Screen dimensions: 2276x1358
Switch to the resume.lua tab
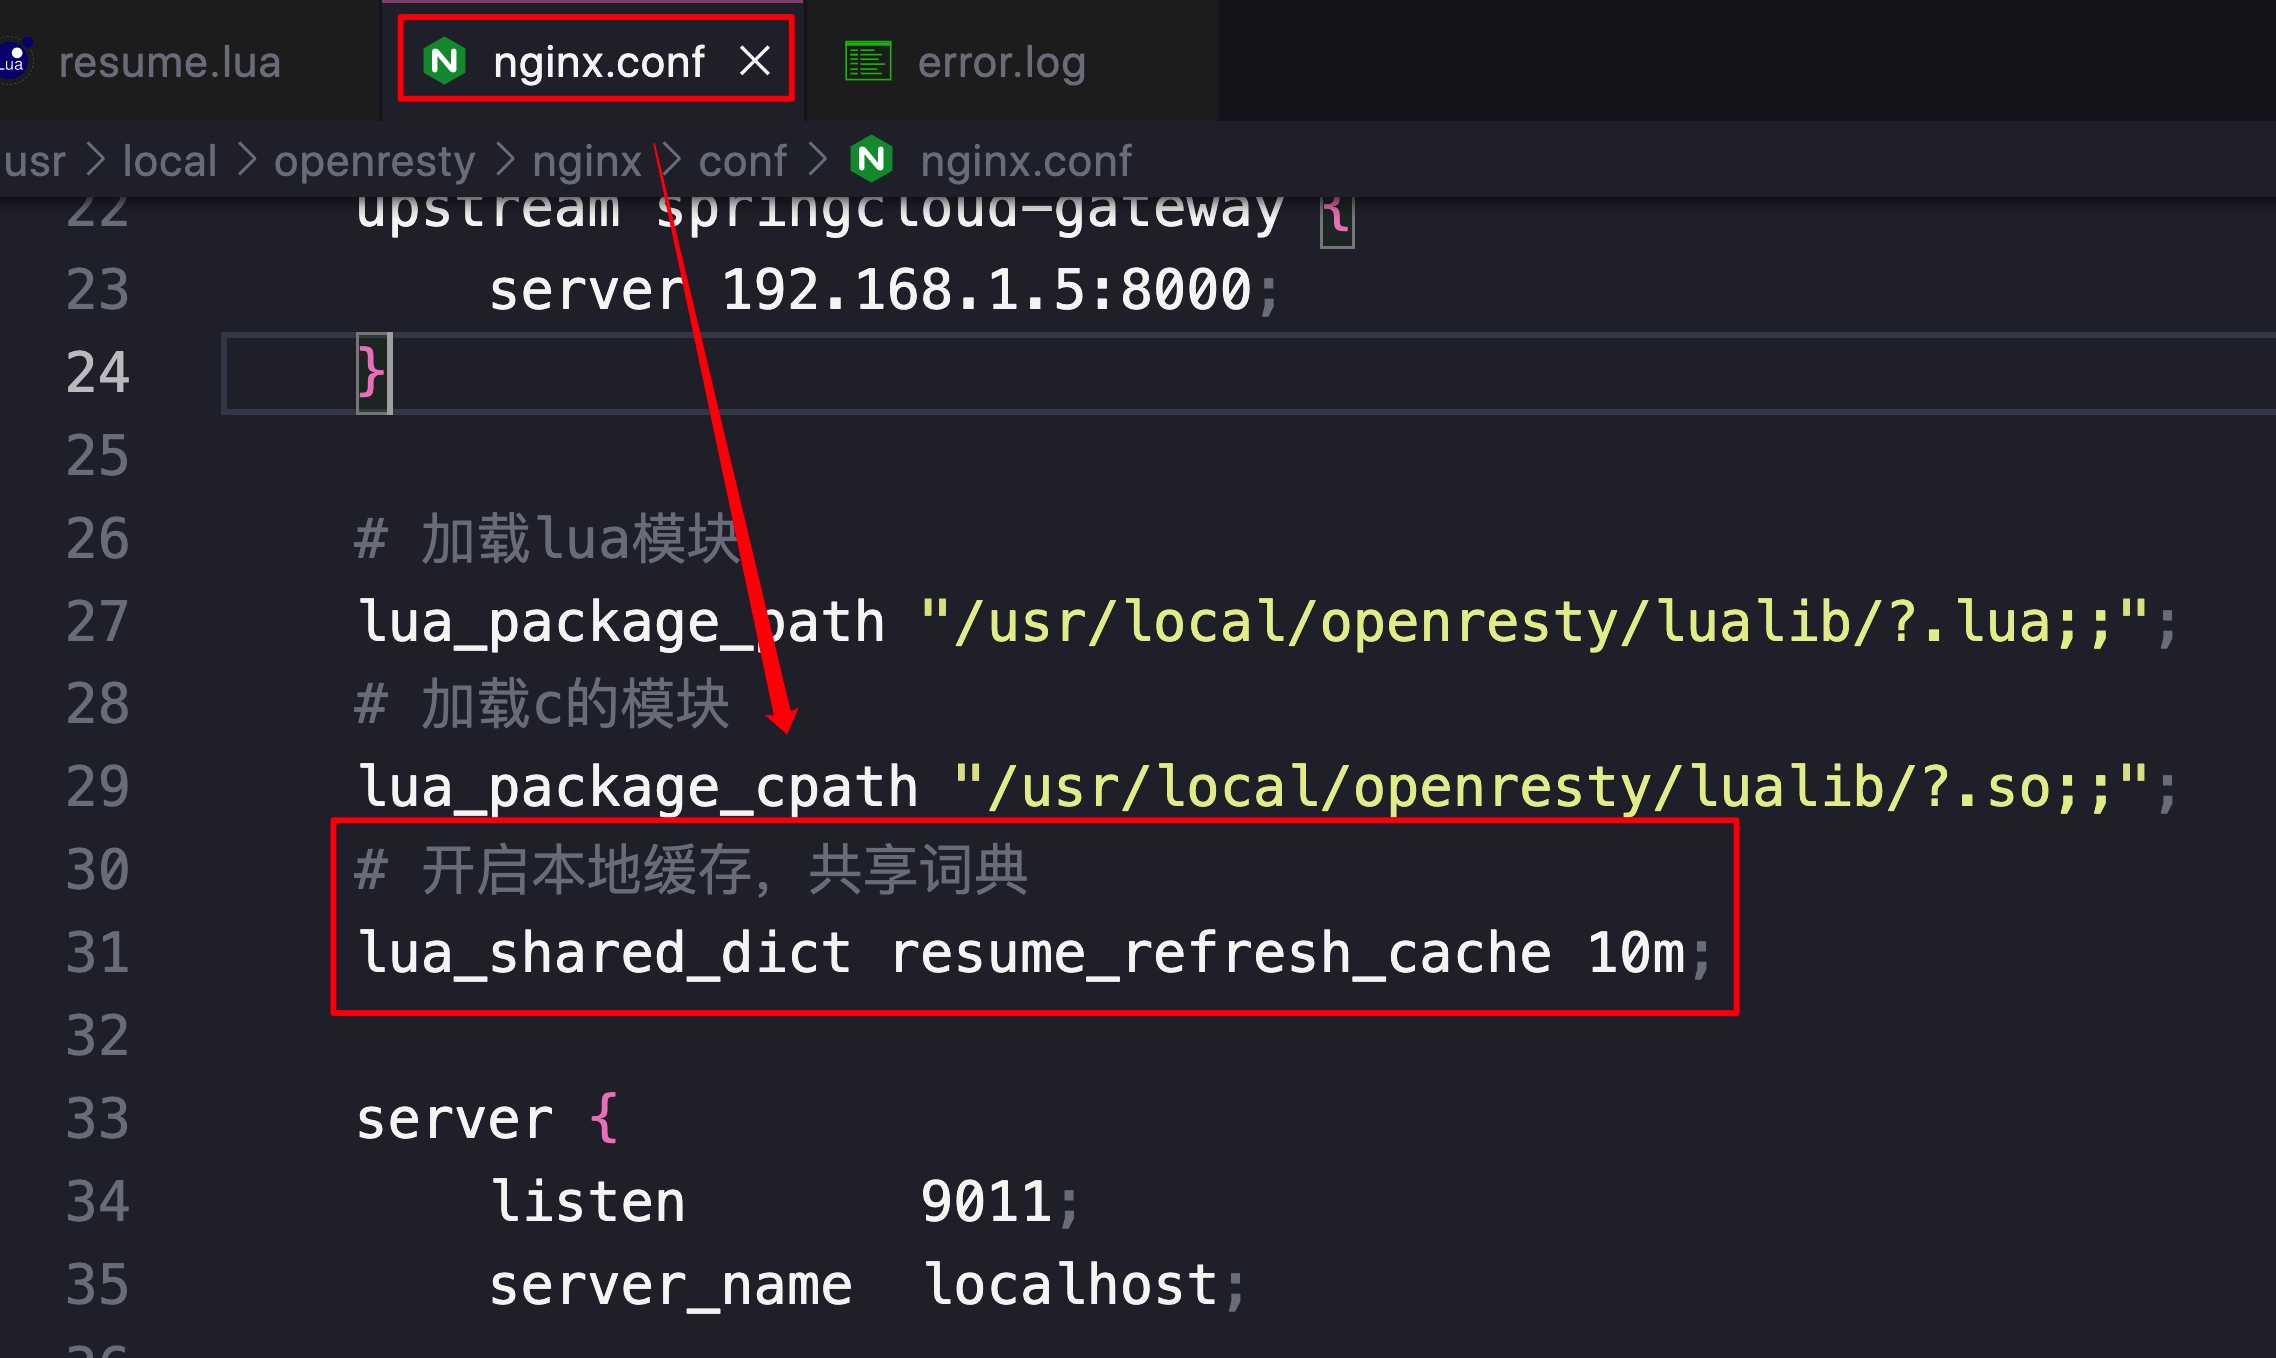coord(169,63)
